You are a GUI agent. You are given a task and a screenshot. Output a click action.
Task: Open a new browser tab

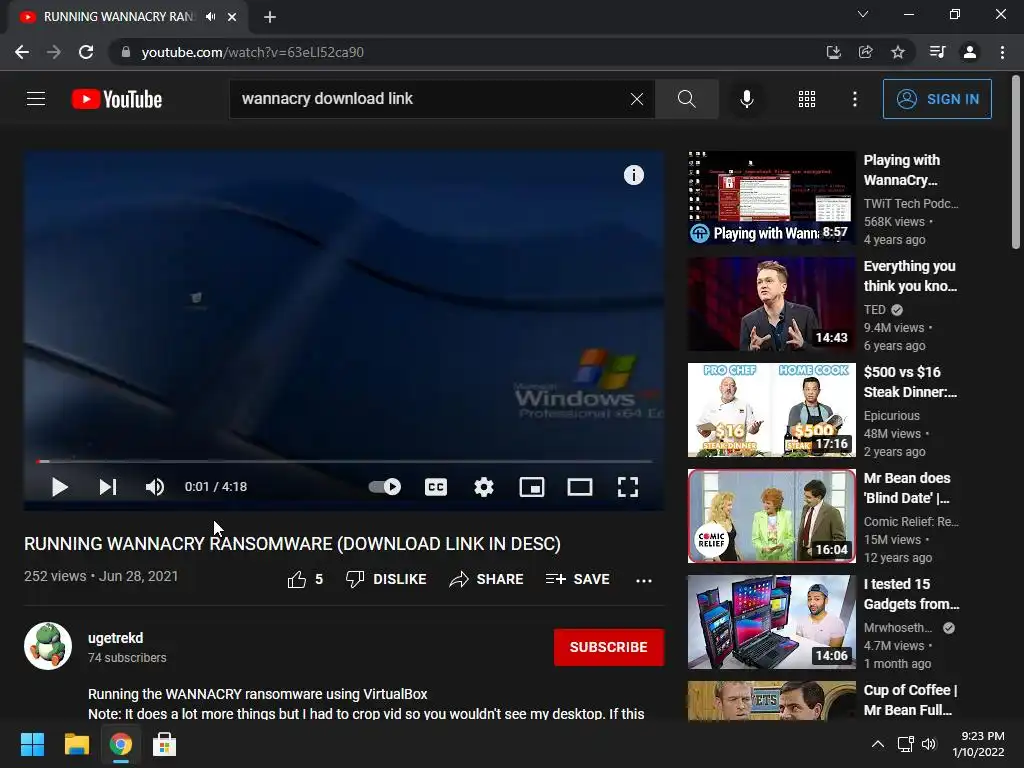pyautogui.click(x=270, y=17)
